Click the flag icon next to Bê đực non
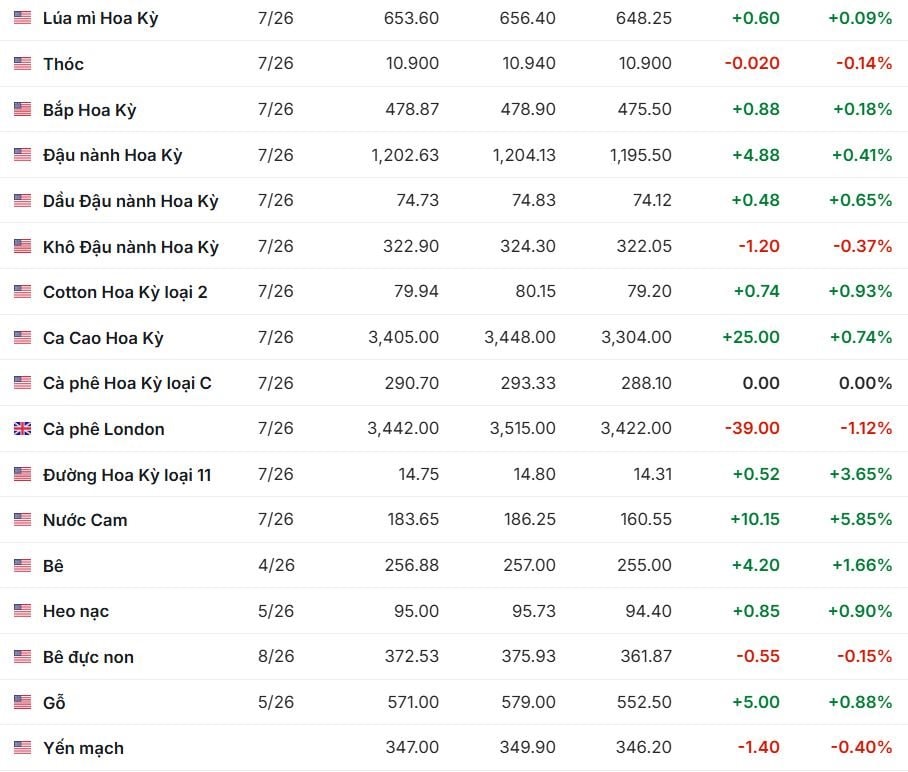 (22, 657)
